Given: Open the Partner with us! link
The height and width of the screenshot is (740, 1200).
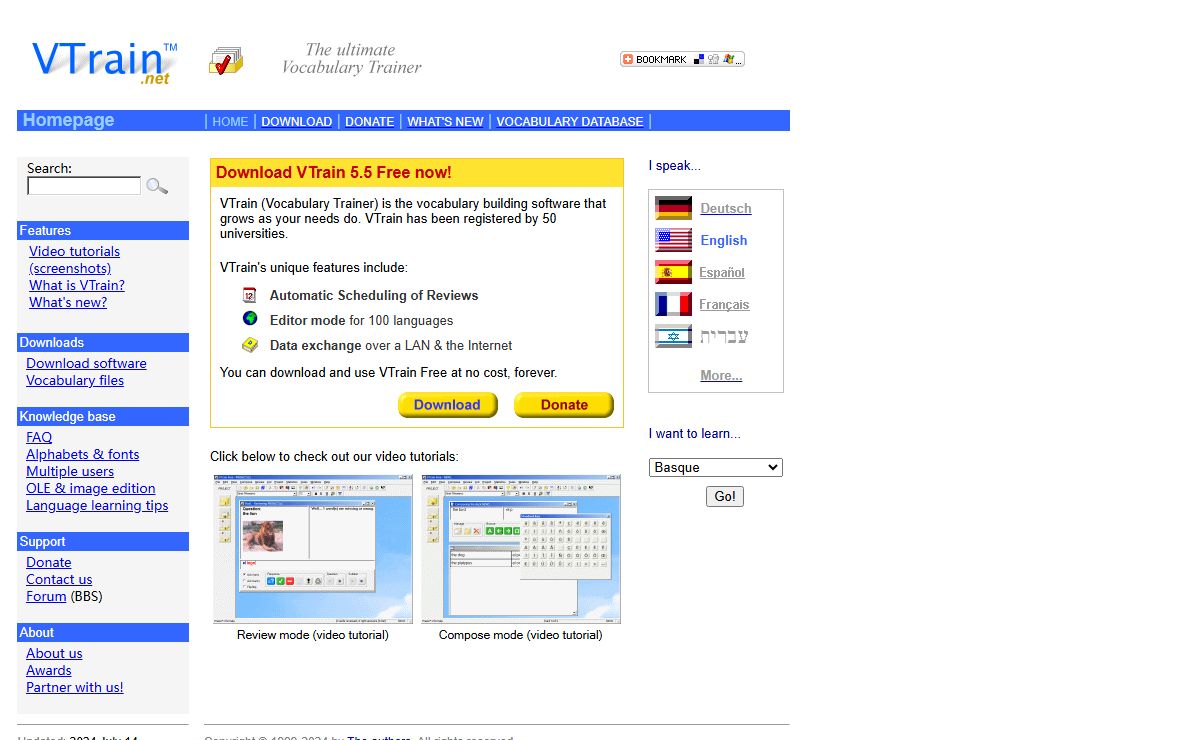Looking at the screenshot, I should (75, 687).
